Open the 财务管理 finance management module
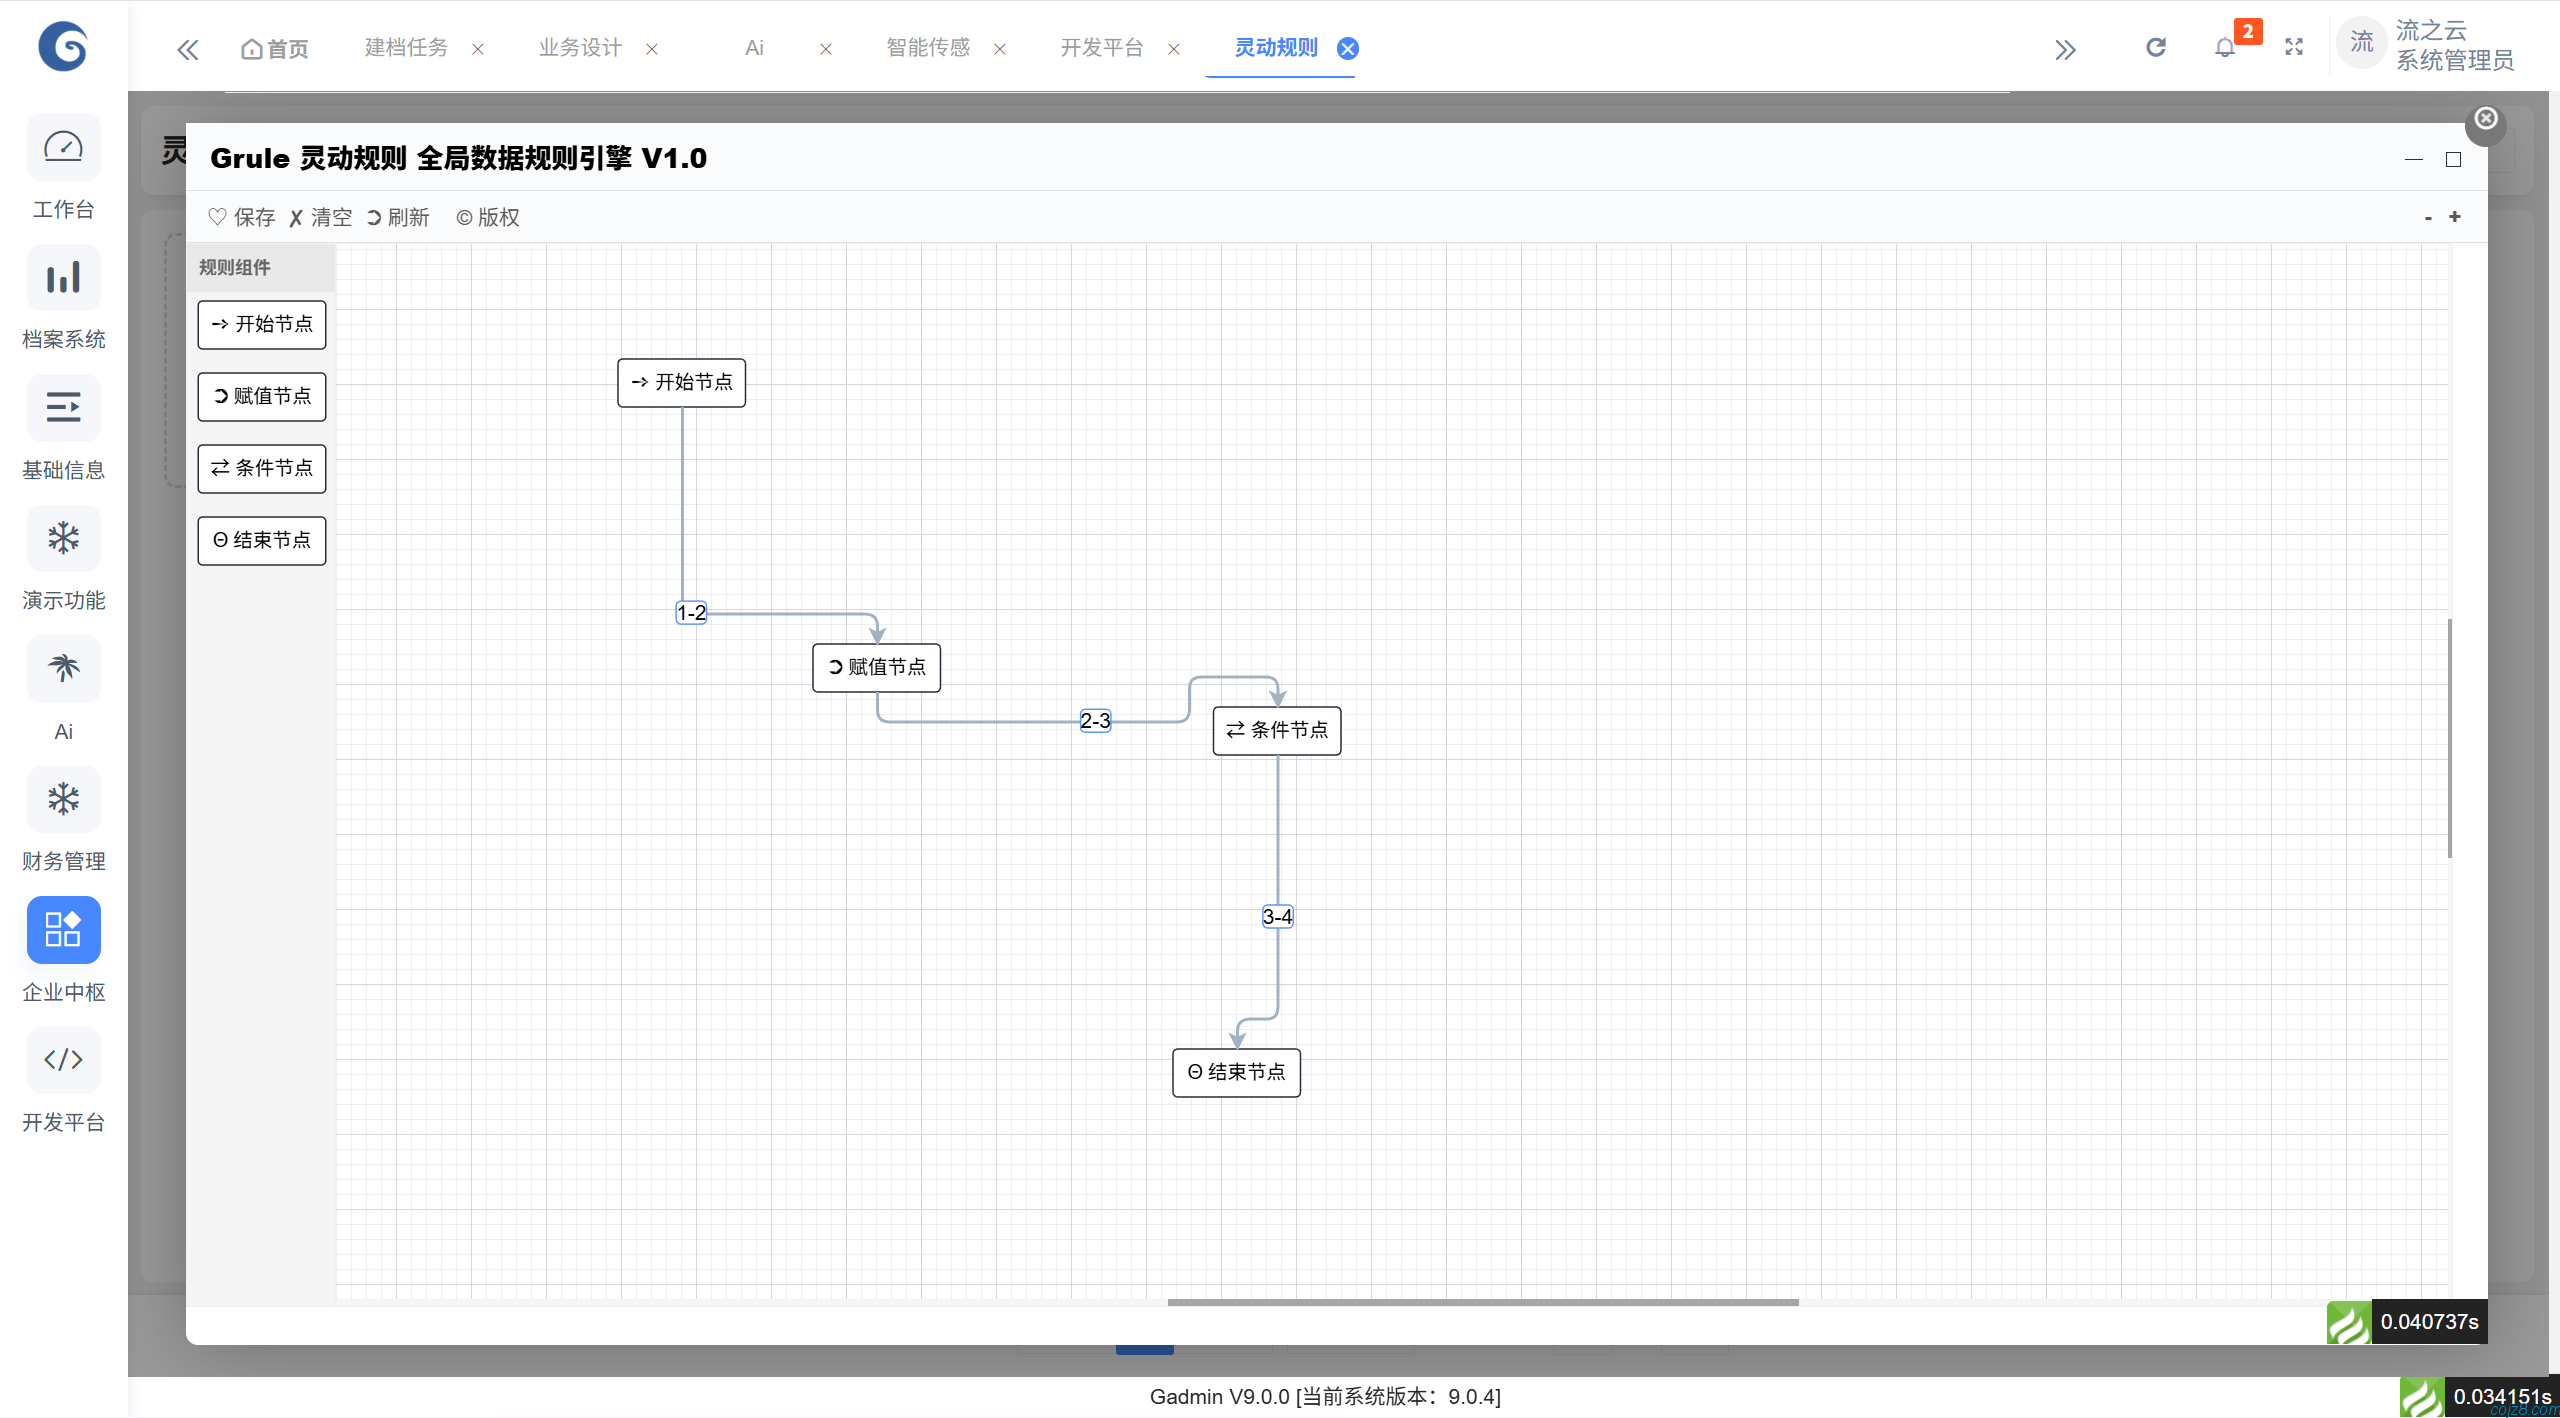Image resolution: width=2560 pixels, height=1418 pixels. (x=63, y=799)
